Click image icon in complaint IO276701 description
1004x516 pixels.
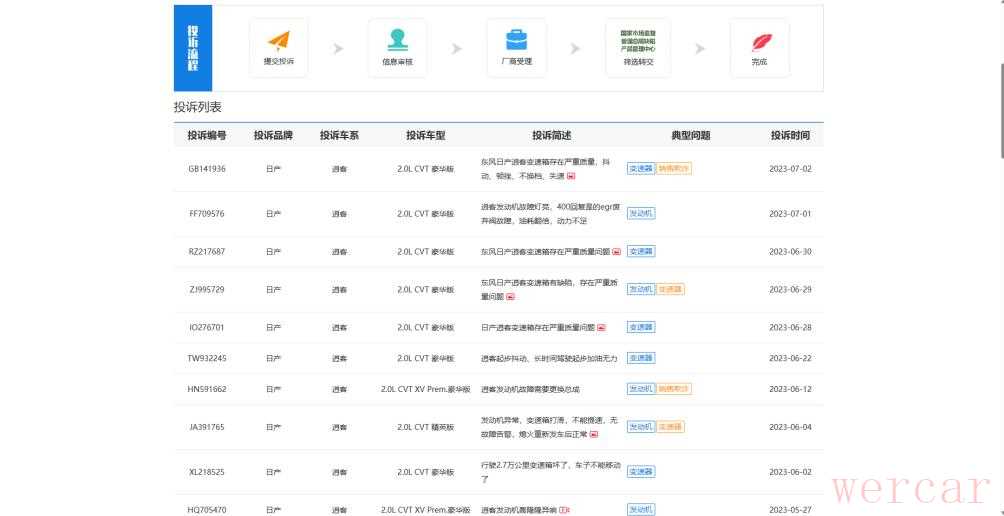click(602, 327)
